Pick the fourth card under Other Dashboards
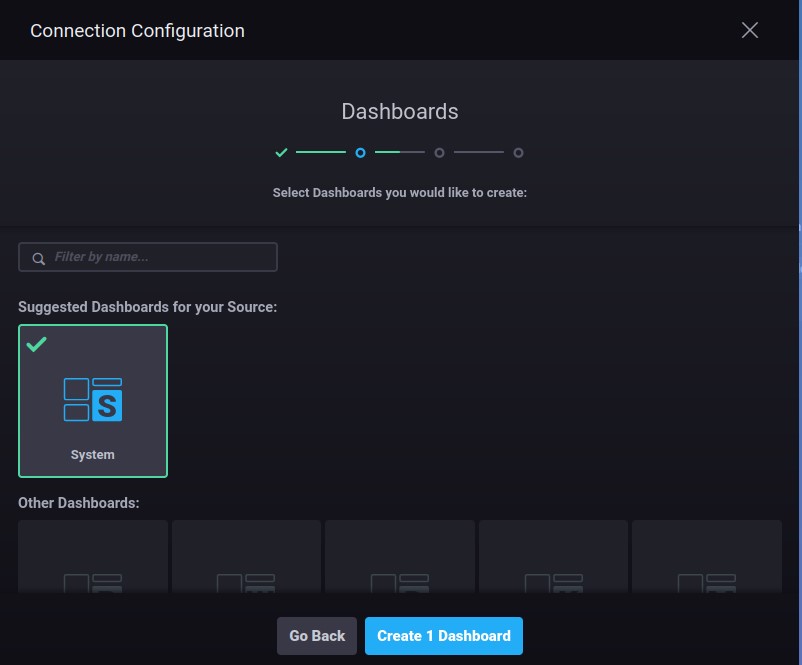Screen dimensions: 802x665 [x=553, y=557]
